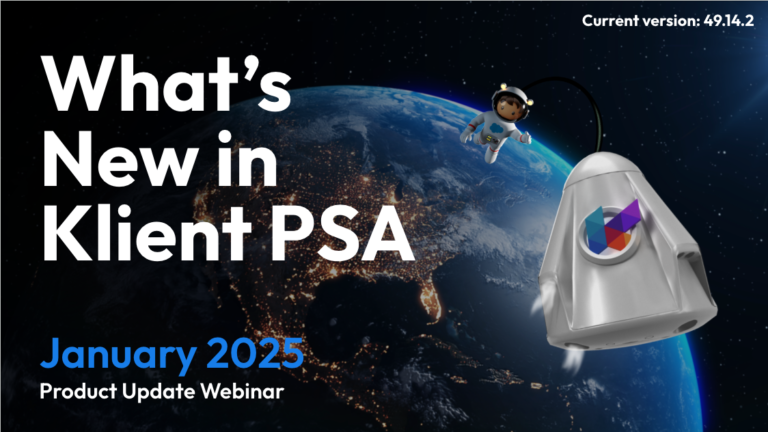Viewport: 768px width, 432px height.
Task: Click the 'What's New in Klient PSA' headline
Action: (228, 158)
